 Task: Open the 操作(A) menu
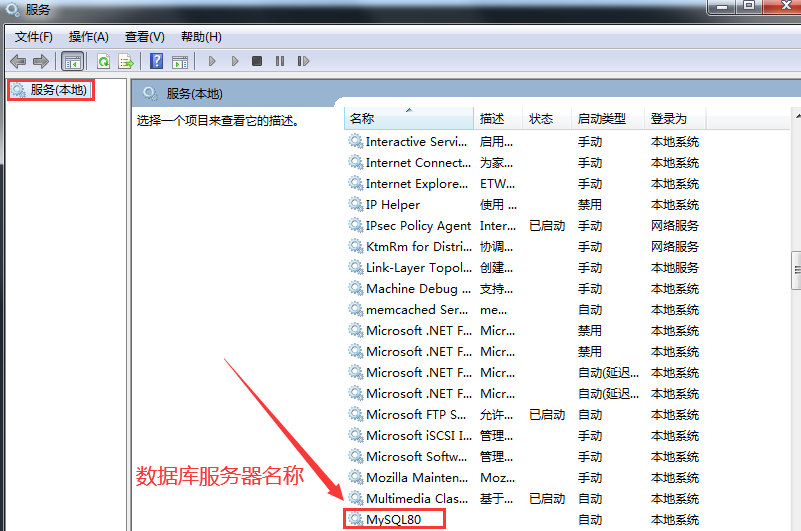pos(89,37)
